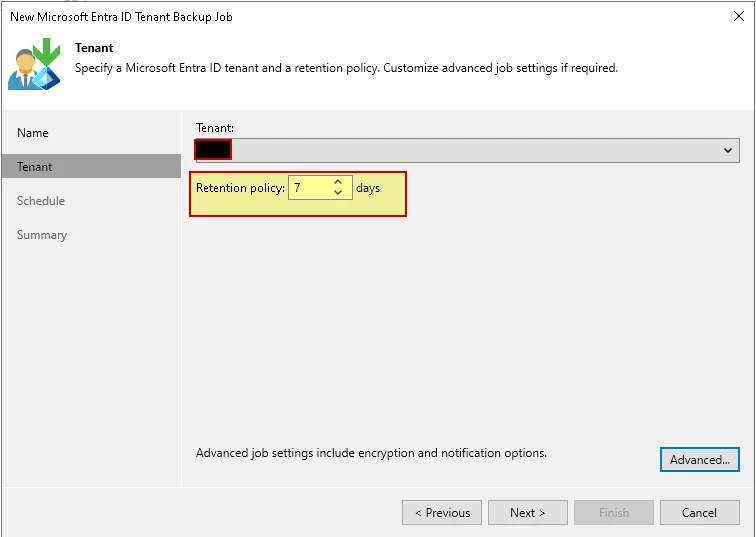
Task: Click the 'Tenant' heading in header
Action: click(x=94, y=48)
